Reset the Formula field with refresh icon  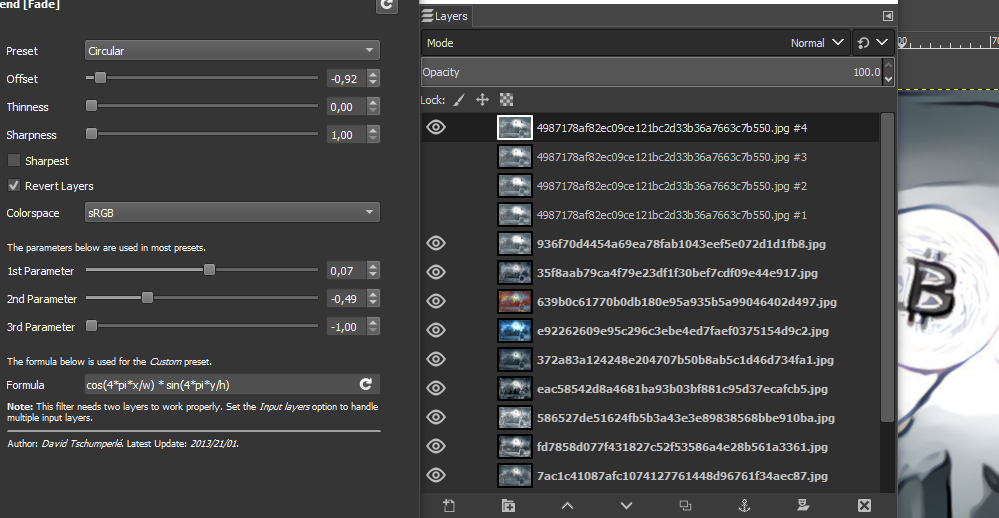366,384
